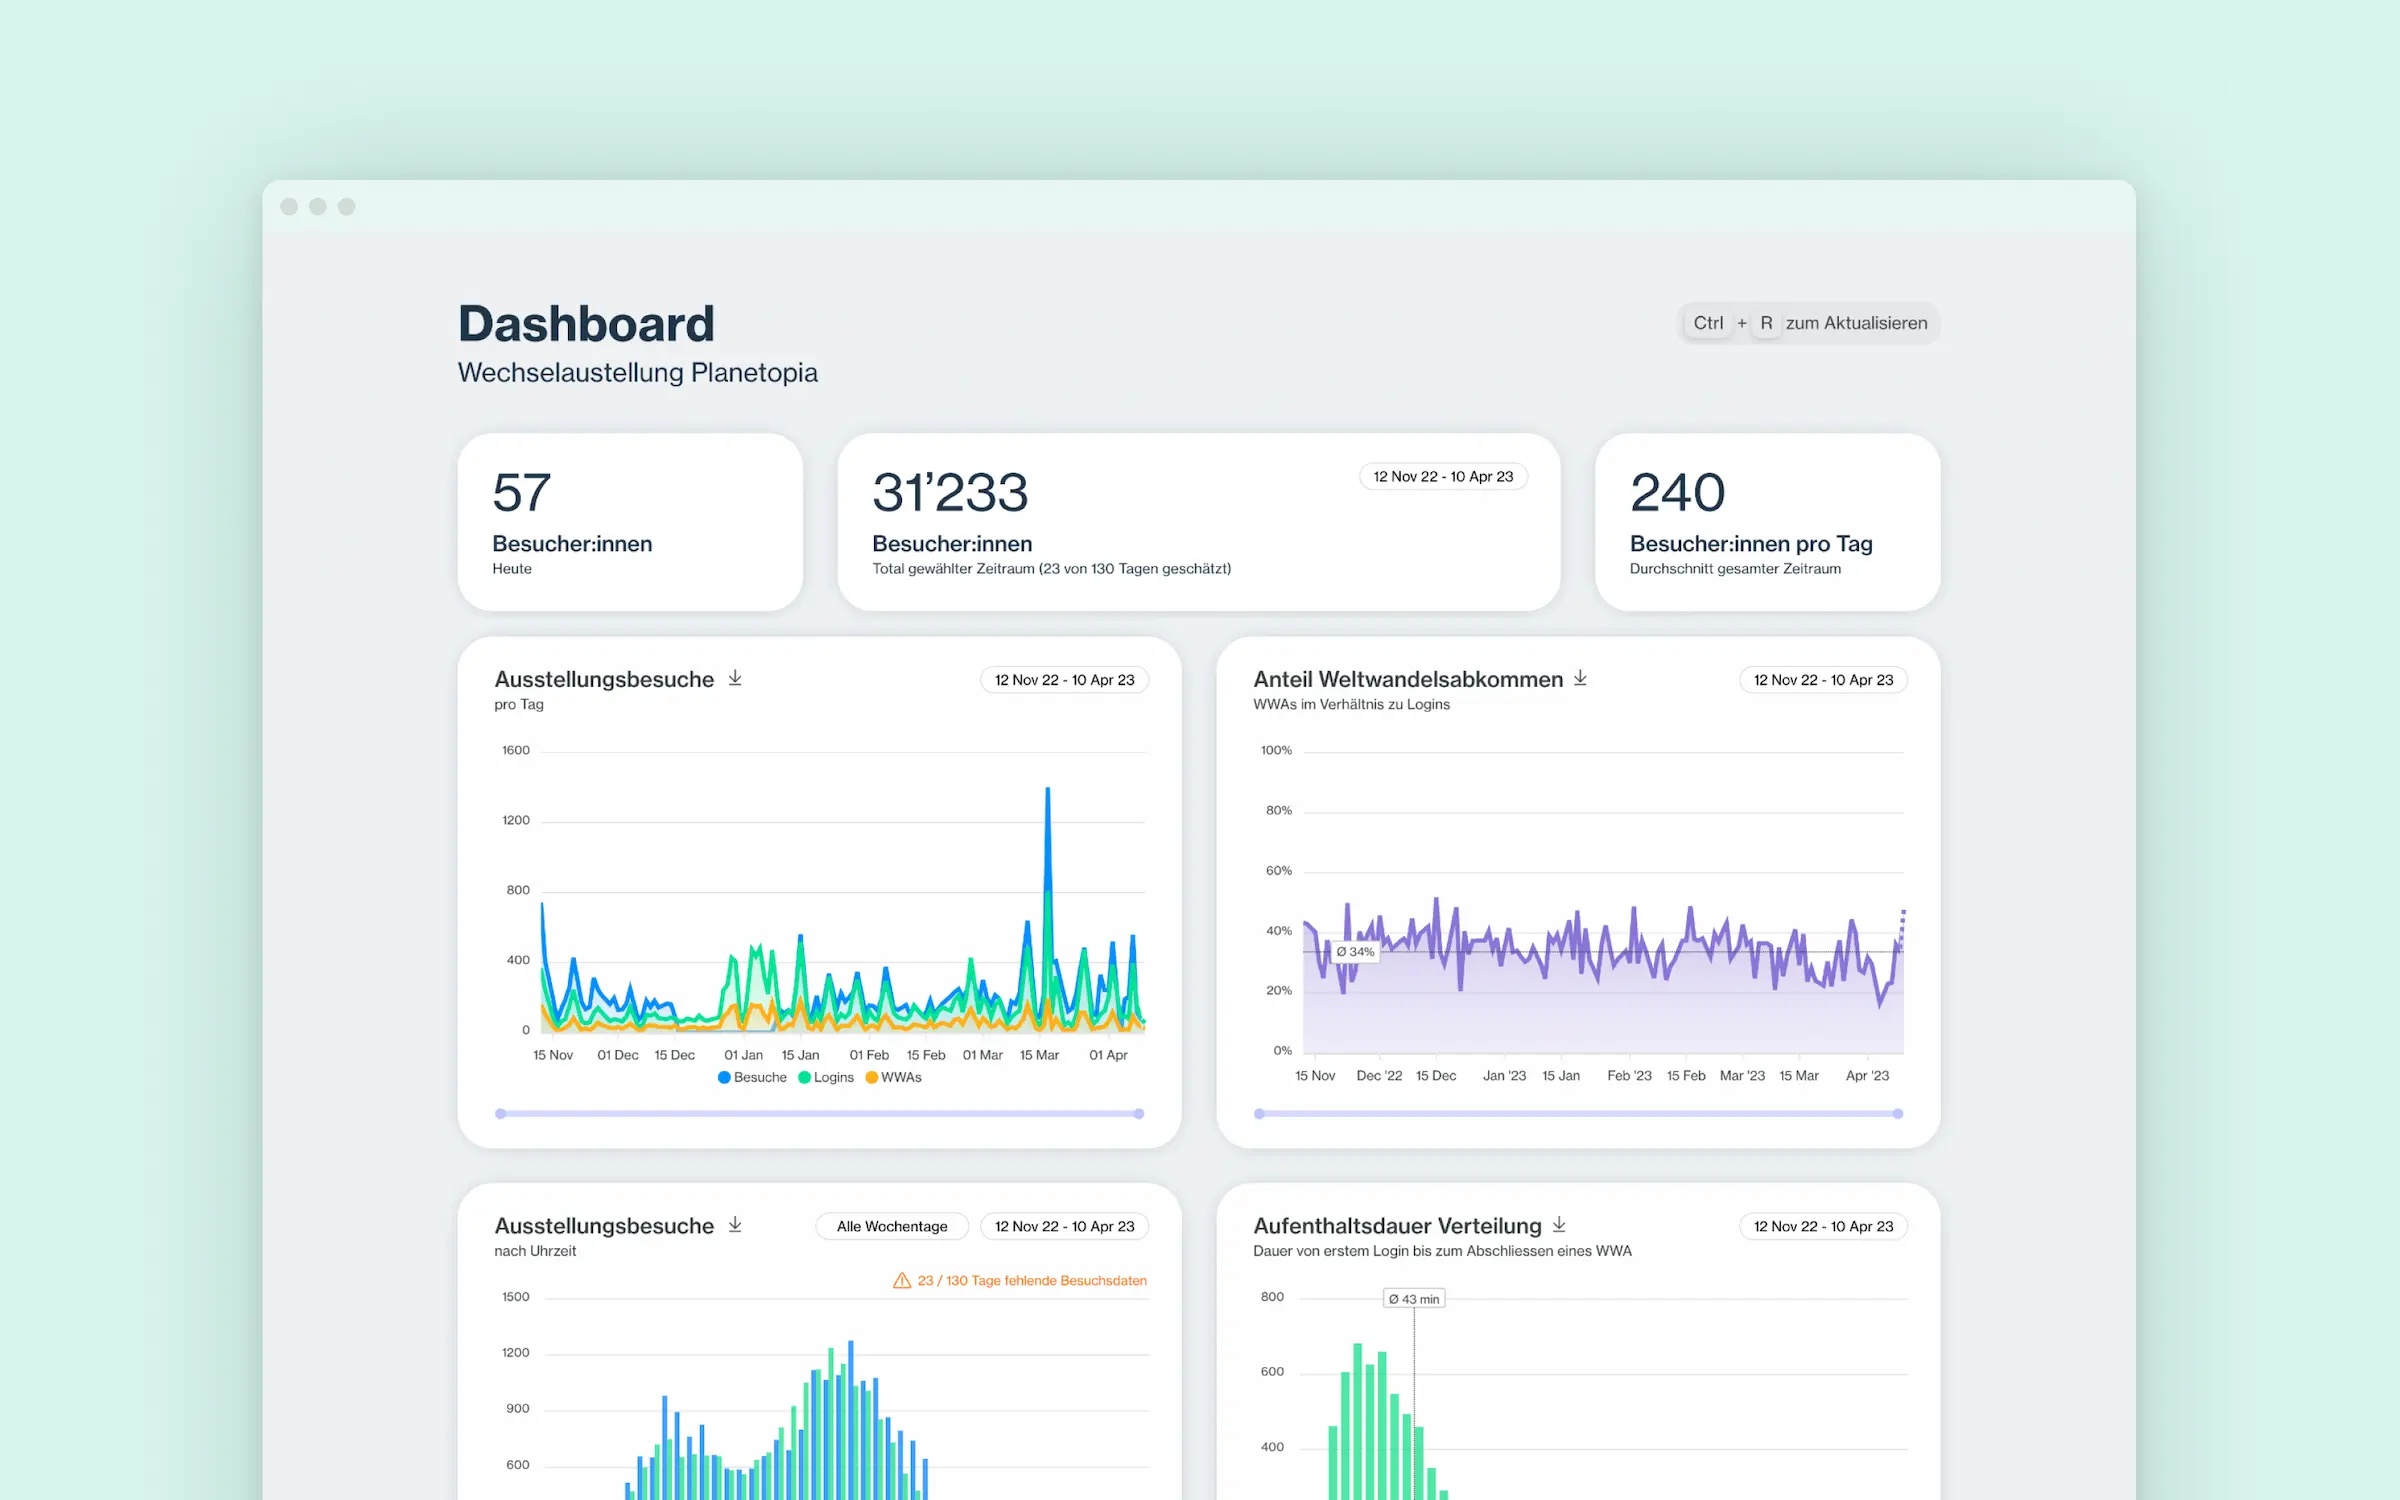Open date range on Ausstellungsbesuche pro Tag
This screenshot has height=1500, width=2400.
[x=1064, y=680]
